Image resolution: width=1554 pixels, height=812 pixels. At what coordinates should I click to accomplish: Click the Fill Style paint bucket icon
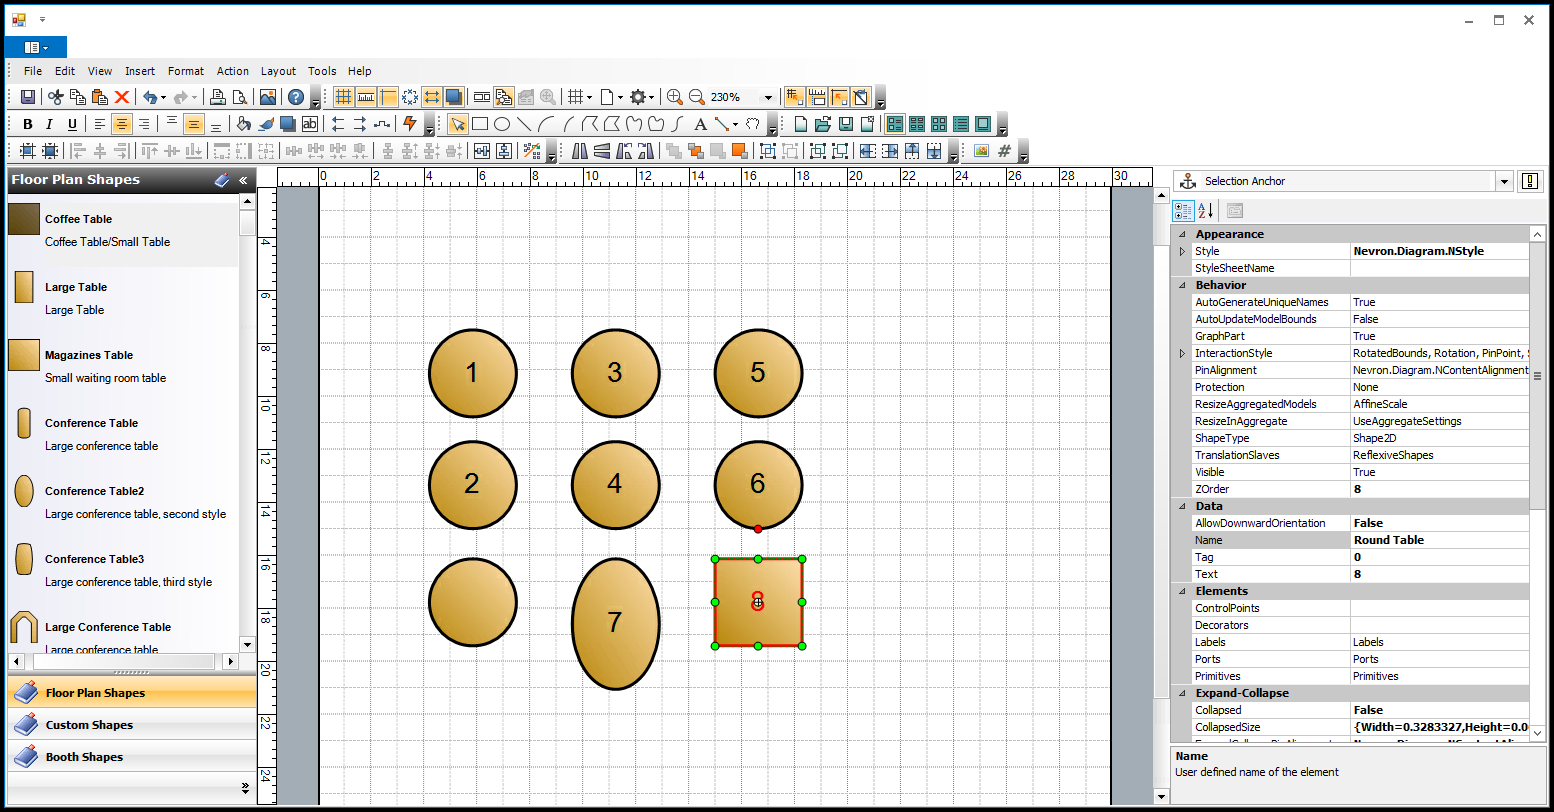[x=243, y=124]
